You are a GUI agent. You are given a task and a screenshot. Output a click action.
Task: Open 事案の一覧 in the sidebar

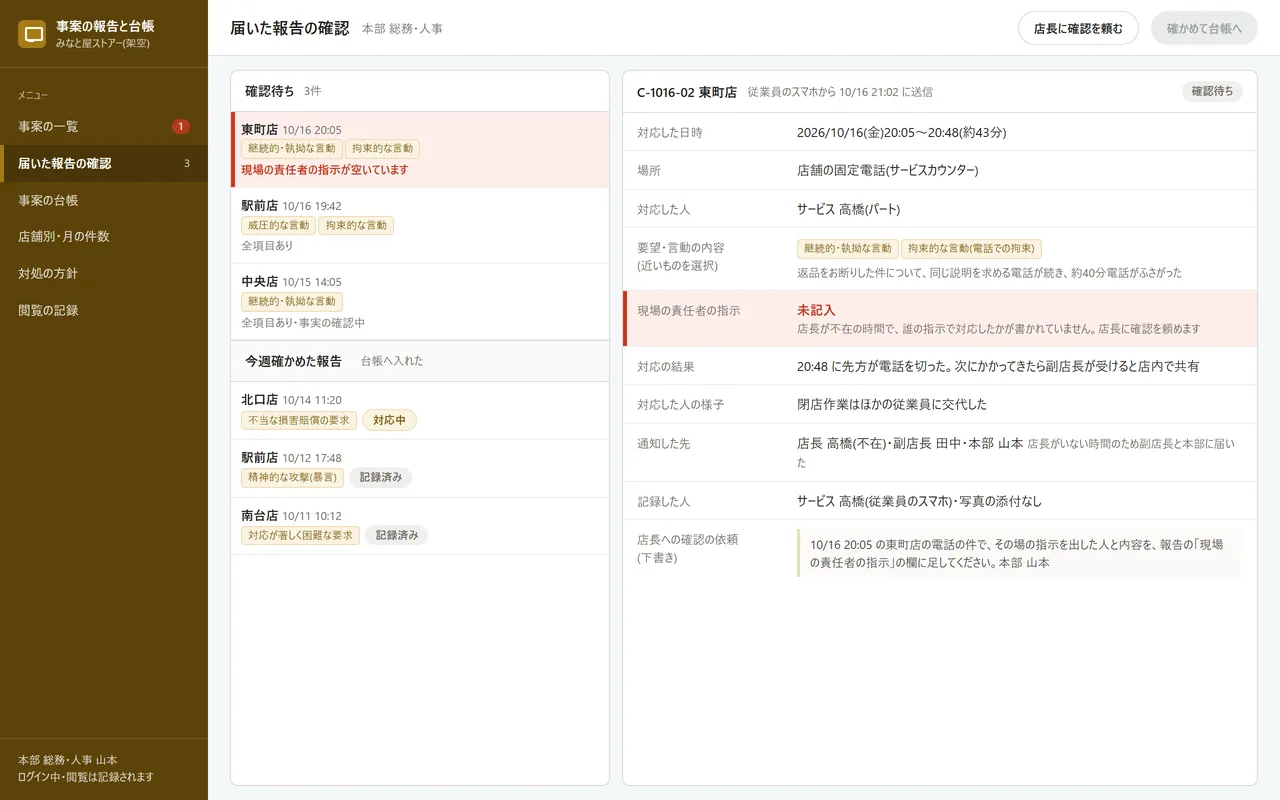coord(104,126)
